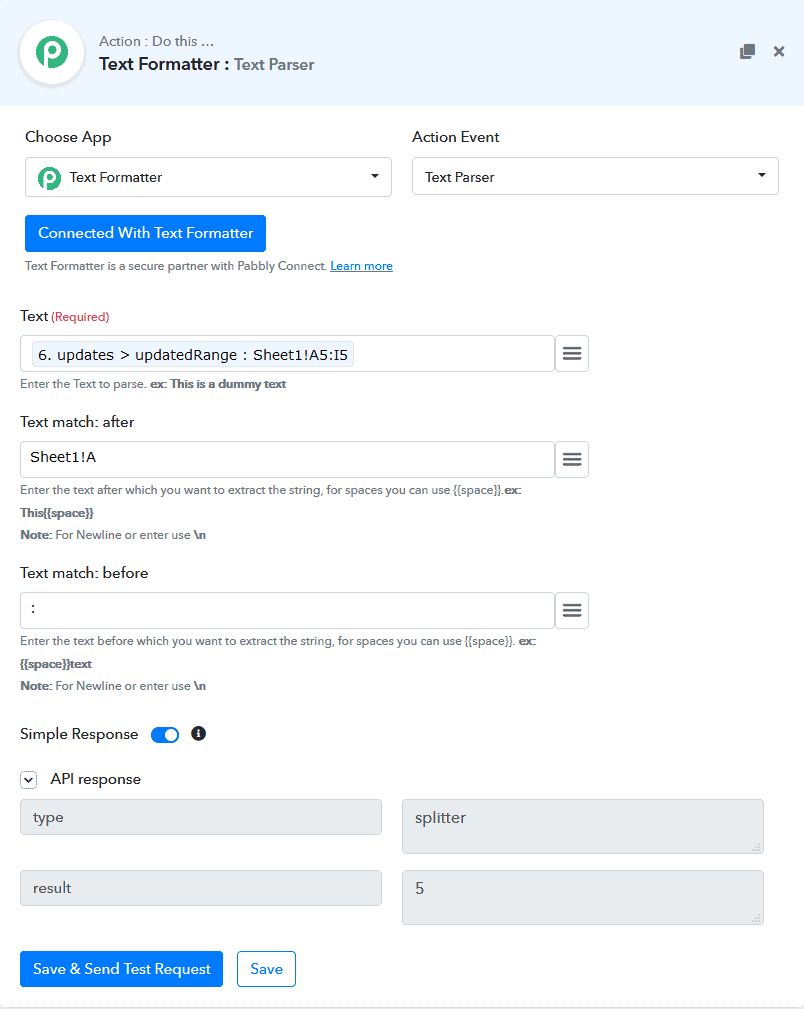The height and width of the screenshot is (1009, 804).
Task: Collapse the API response section
Action: [28, 779]
